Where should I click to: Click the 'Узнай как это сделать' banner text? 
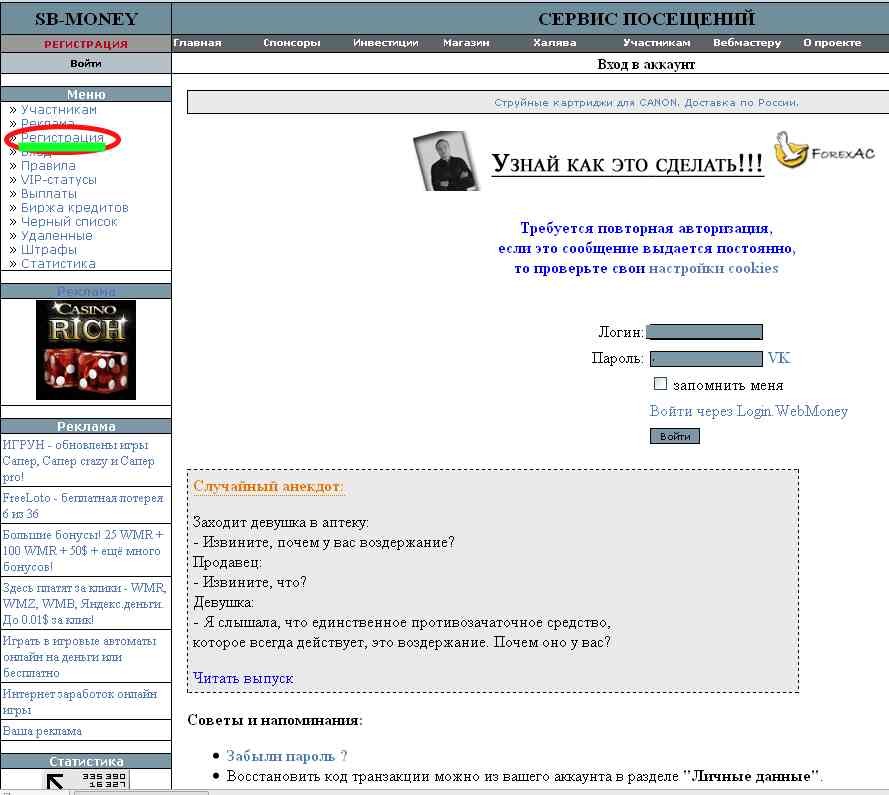coord(627,164)
